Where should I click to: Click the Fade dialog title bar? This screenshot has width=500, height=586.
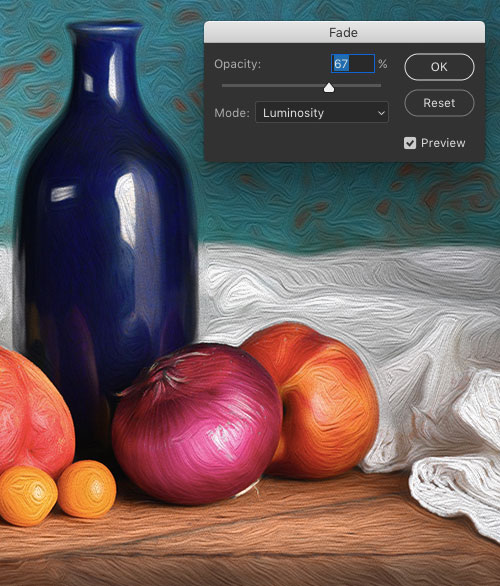pos(344,32)
